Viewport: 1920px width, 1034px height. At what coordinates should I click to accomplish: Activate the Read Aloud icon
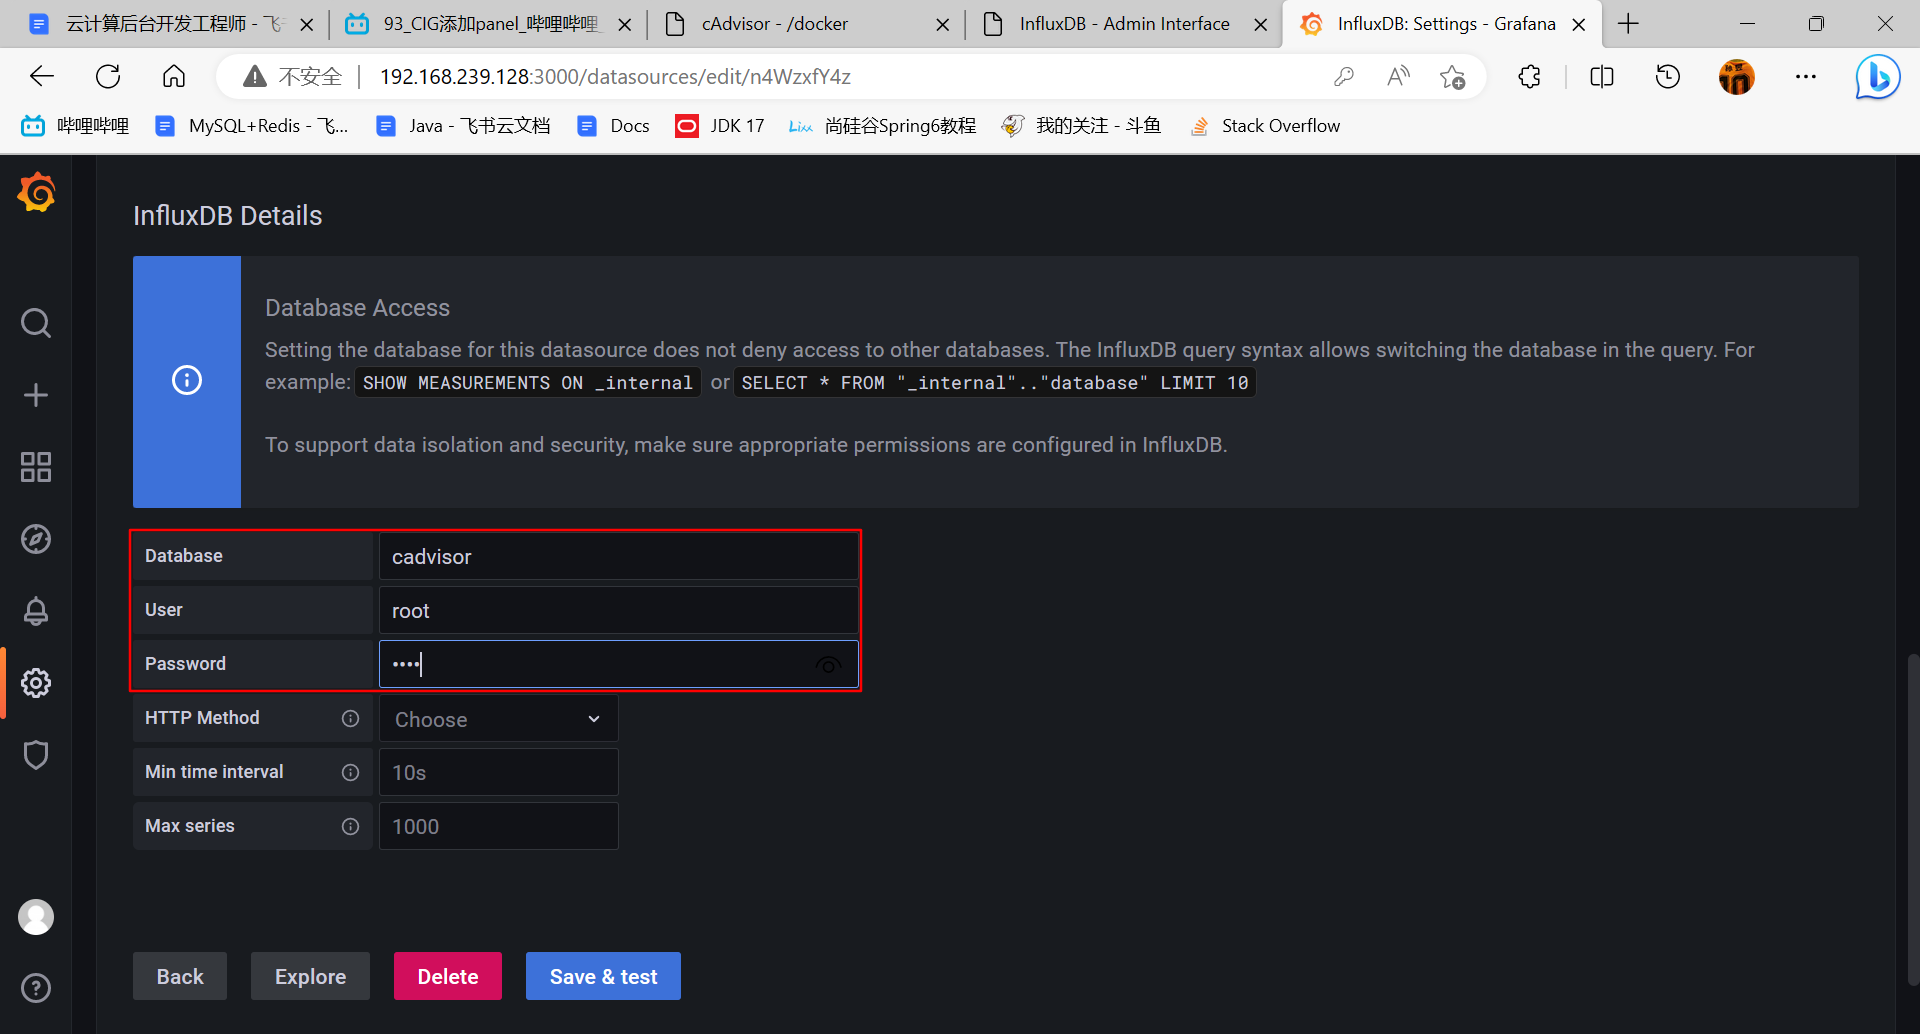click(1398, 76)
